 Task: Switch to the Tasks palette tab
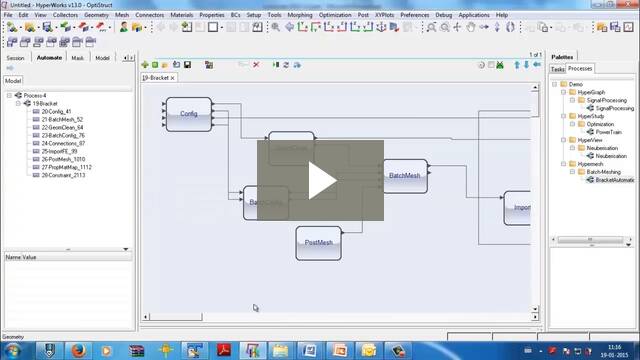pyautogui.click(x=557, y=69)
